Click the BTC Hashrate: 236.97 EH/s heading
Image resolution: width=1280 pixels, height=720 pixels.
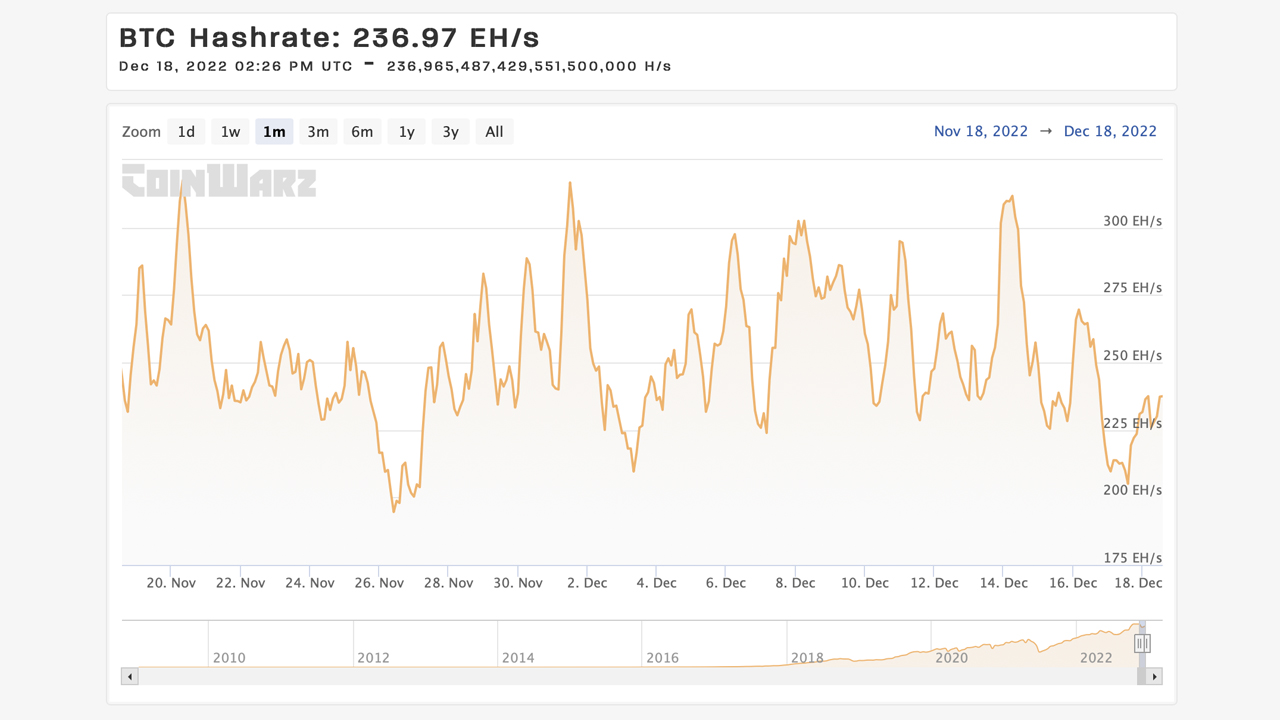pos(329,38)
